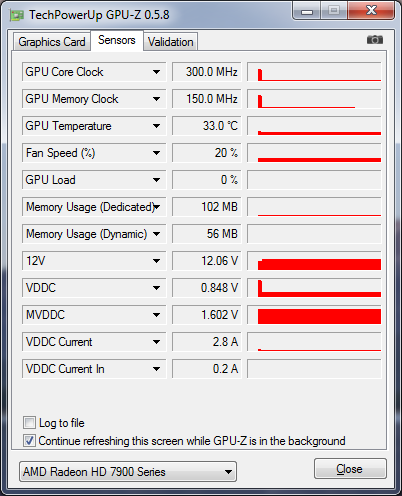Open the Fan Speed (%) dropdown
402x496 pixels.
pos(94,153)
